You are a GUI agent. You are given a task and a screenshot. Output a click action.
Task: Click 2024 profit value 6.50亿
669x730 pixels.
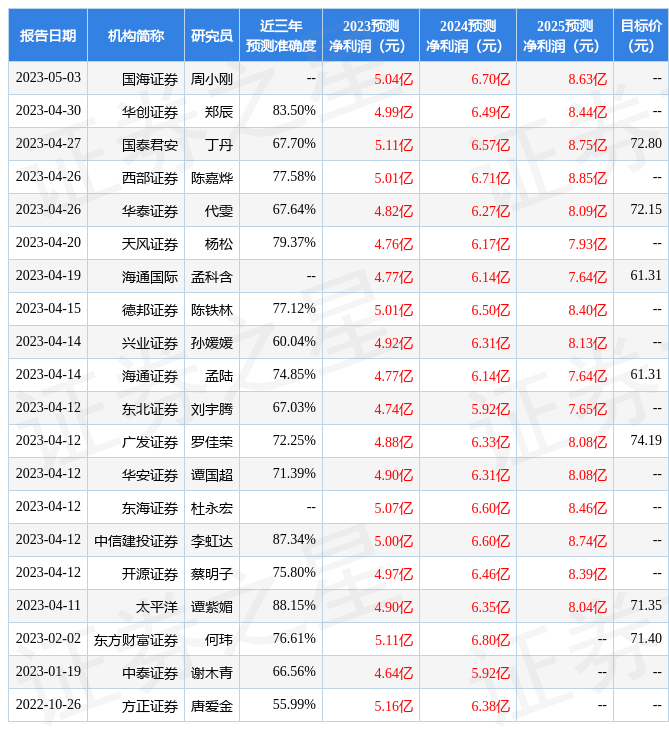(491, 311)
